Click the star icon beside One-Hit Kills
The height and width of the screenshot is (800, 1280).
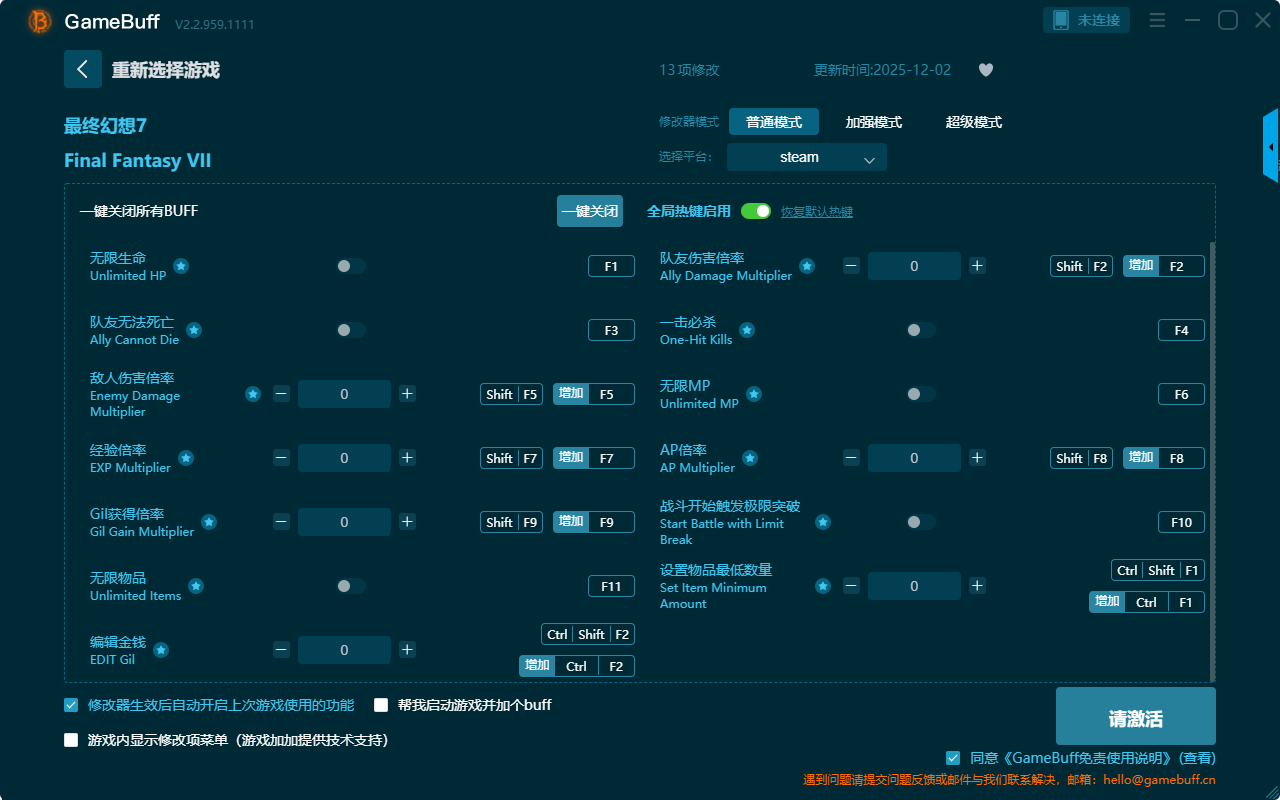tap(747, 330)
